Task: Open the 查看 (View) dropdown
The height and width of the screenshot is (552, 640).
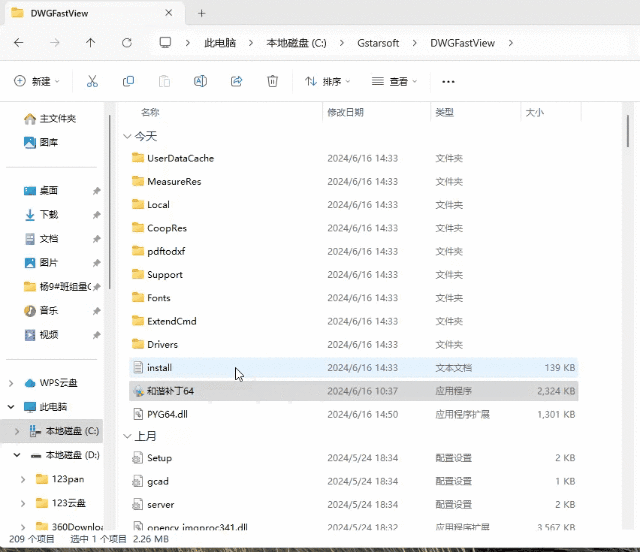Action: tap(394, 82)
